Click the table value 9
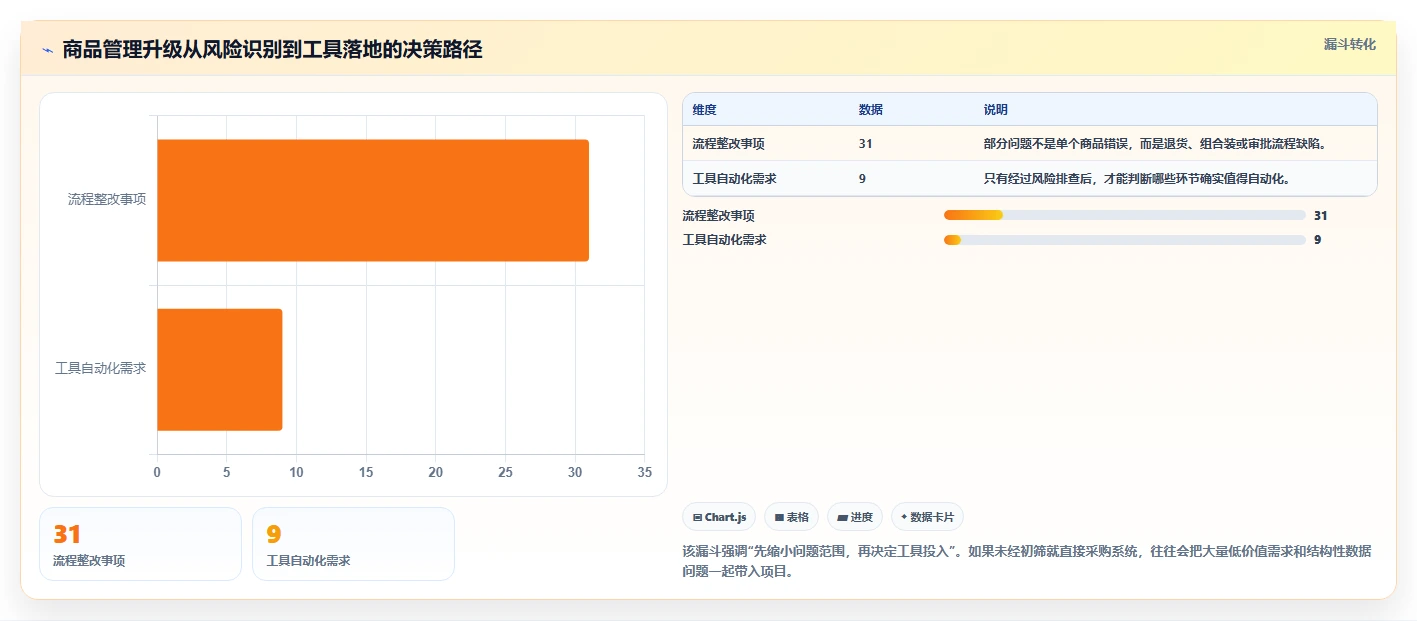1417x621 pixels. point(862,179)
